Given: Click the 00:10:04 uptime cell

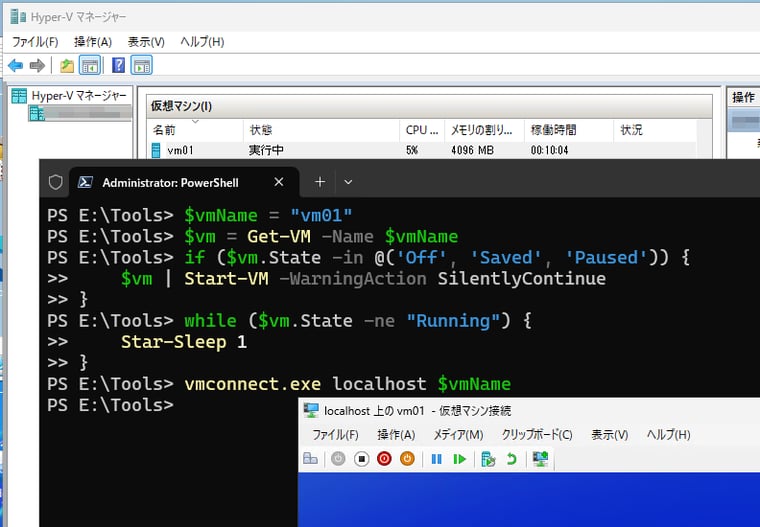Looking at the screenshot, I should (549, 150).
